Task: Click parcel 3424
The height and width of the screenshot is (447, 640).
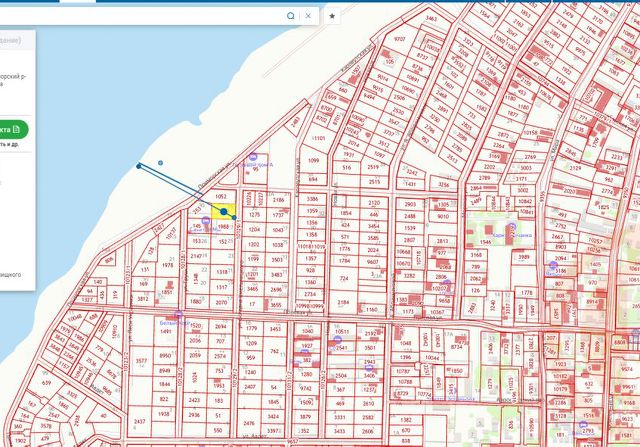Action: coord(273,417)
